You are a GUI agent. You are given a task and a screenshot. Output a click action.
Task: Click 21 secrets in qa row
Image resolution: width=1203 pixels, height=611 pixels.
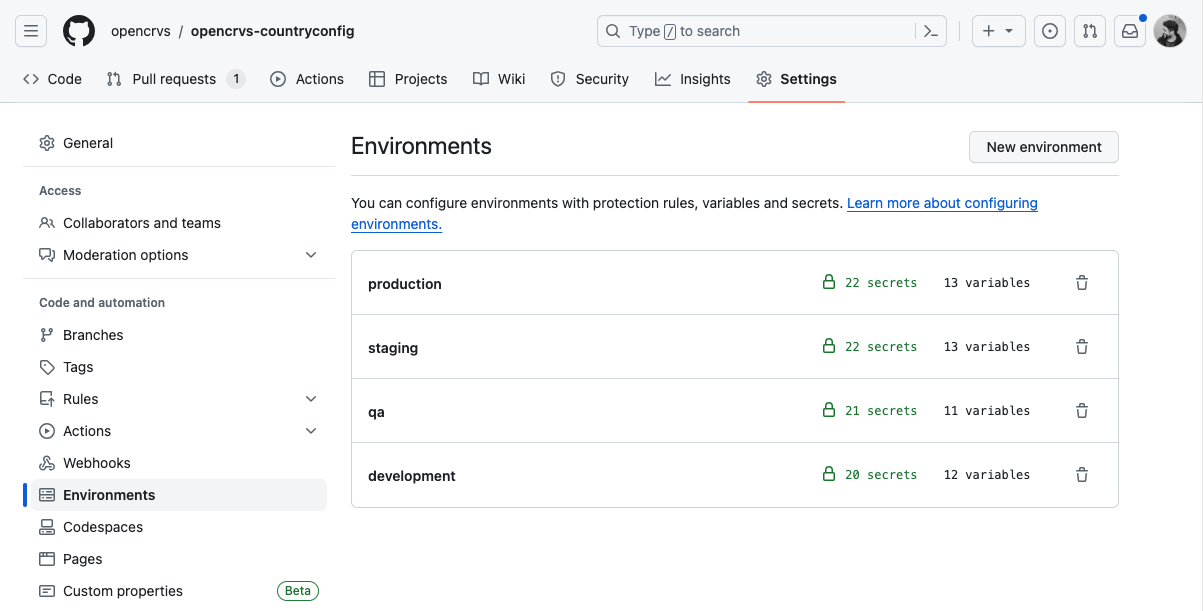coord(881,411)
